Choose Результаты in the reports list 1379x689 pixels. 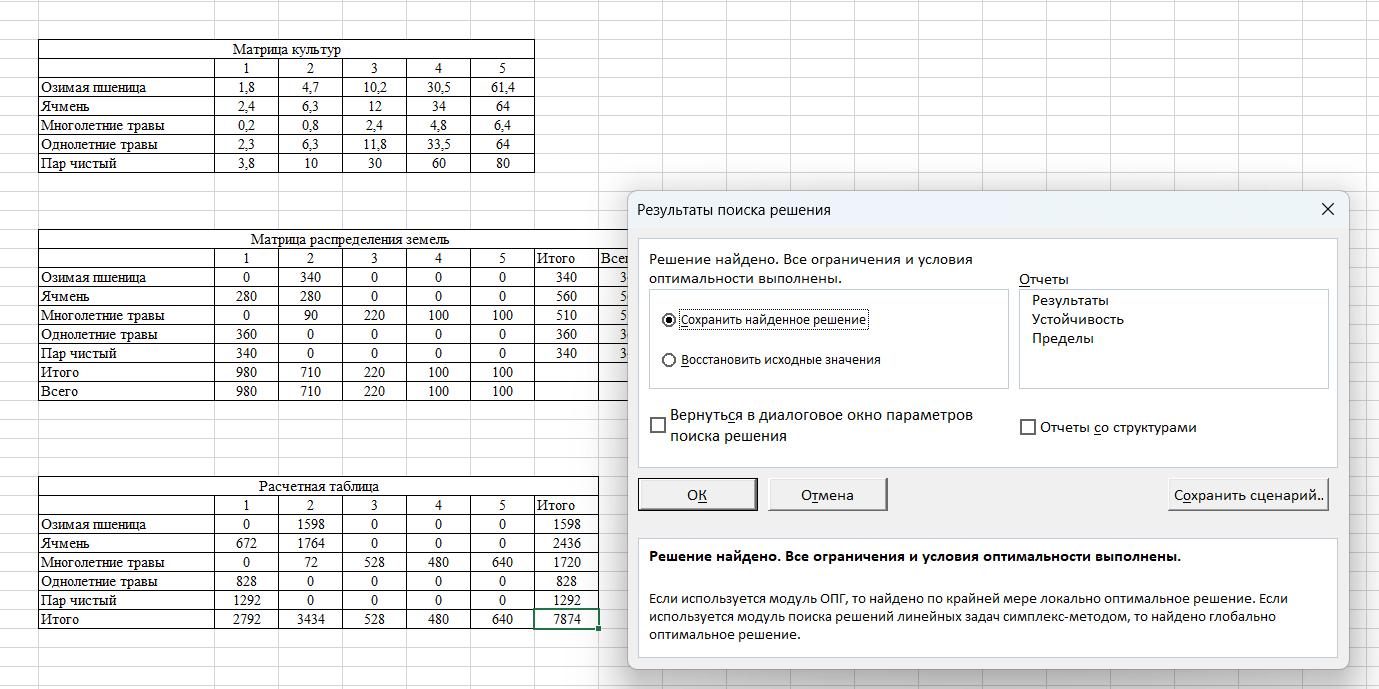coord(1070,300)
